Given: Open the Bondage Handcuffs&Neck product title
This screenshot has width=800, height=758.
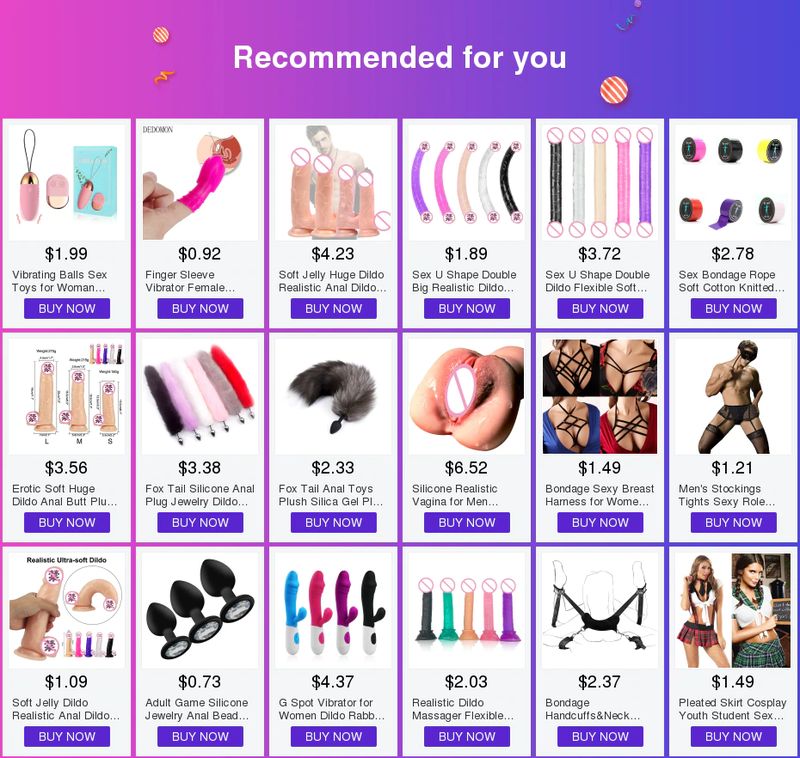Looking at the screenshot, I should [592, 709].
